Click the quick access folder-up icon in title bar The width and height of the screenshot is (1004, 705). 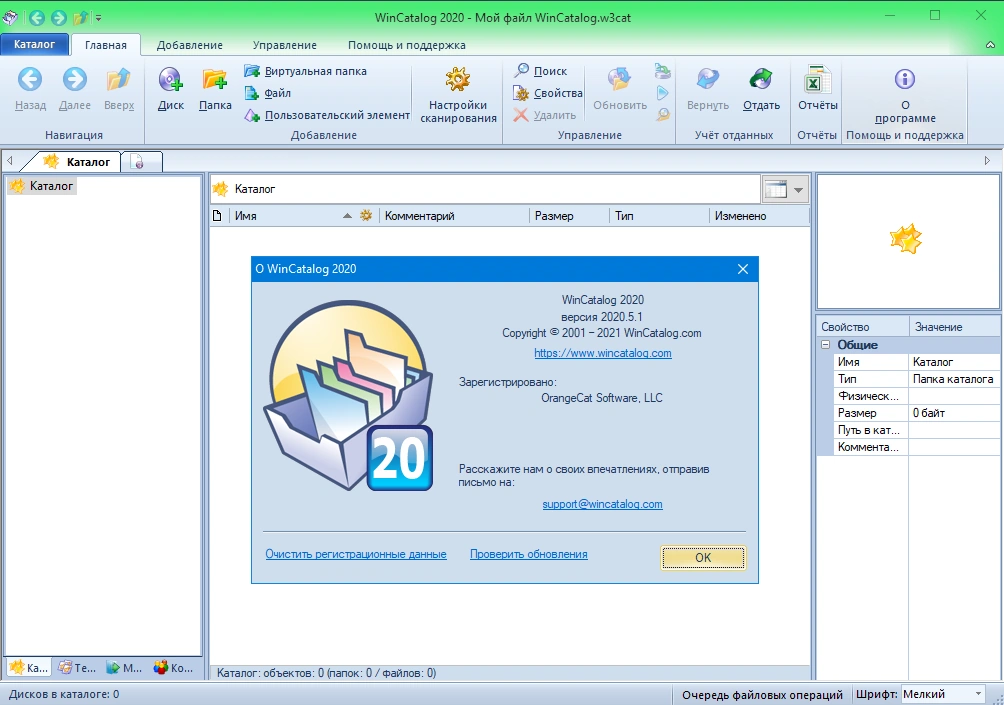[x=81, y=18]
